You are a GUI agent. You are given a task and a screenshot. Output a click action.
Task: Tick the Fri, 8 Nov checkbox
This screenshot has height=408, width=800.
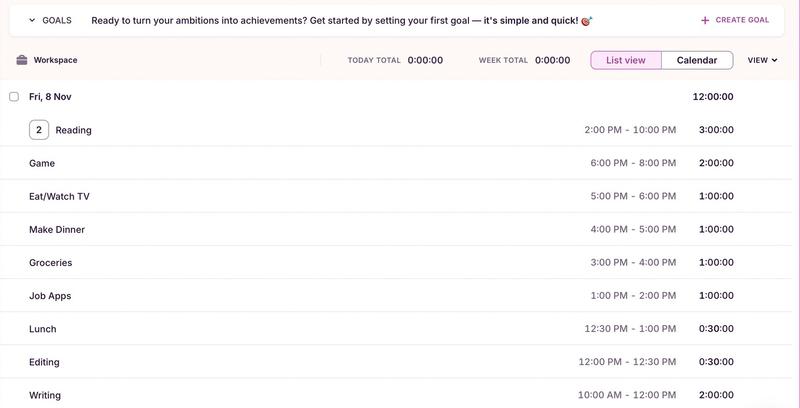[x=14, y=97]
